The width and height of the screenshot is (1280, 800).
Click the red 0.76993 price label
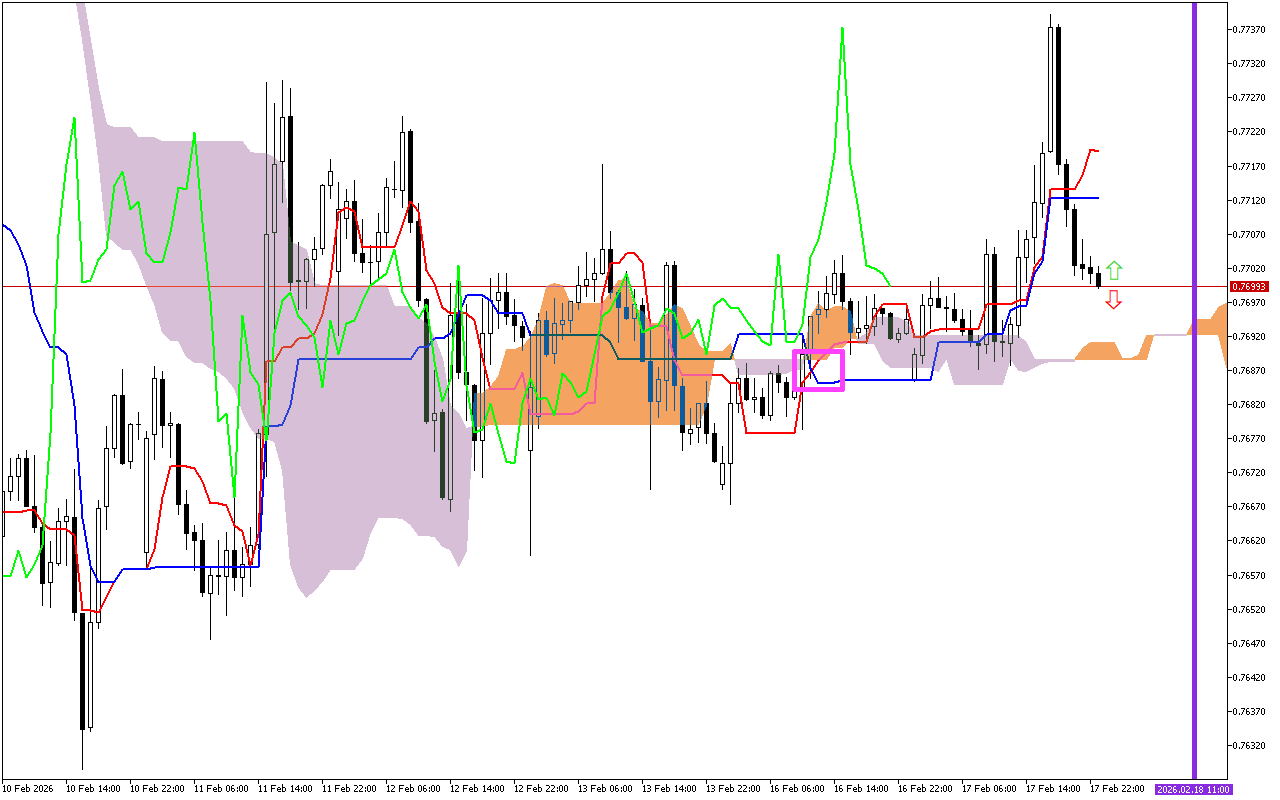point(1248,287)
